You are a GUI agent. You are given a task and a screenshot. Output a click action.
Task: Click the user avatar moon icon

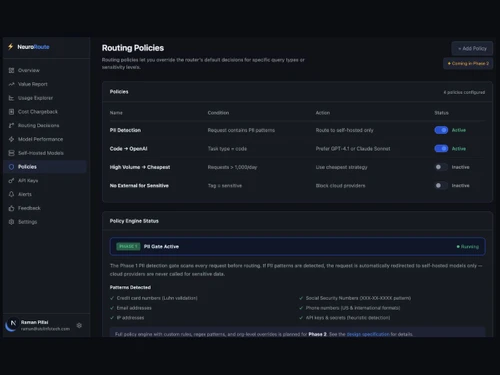tap(12, 325)
